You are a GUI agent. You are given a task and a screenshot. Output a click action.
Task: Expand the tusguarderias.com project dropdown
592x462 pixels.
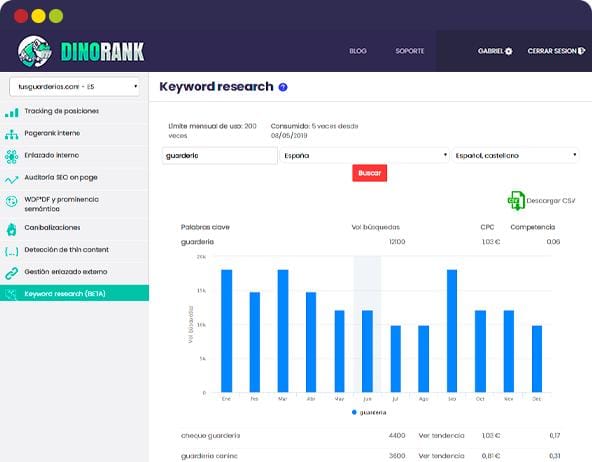[75, 87]
